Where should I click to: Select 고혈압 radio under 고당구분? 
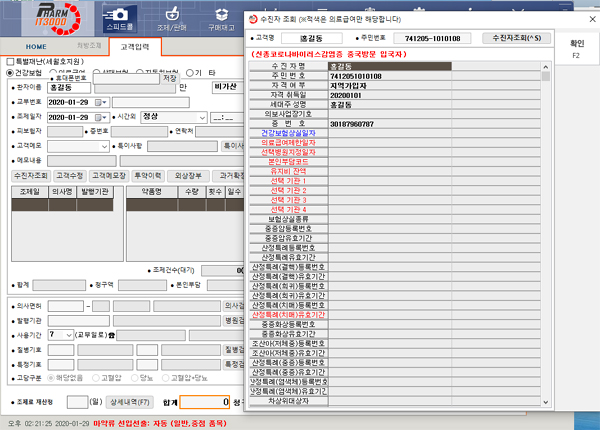[x=96, y=378]
